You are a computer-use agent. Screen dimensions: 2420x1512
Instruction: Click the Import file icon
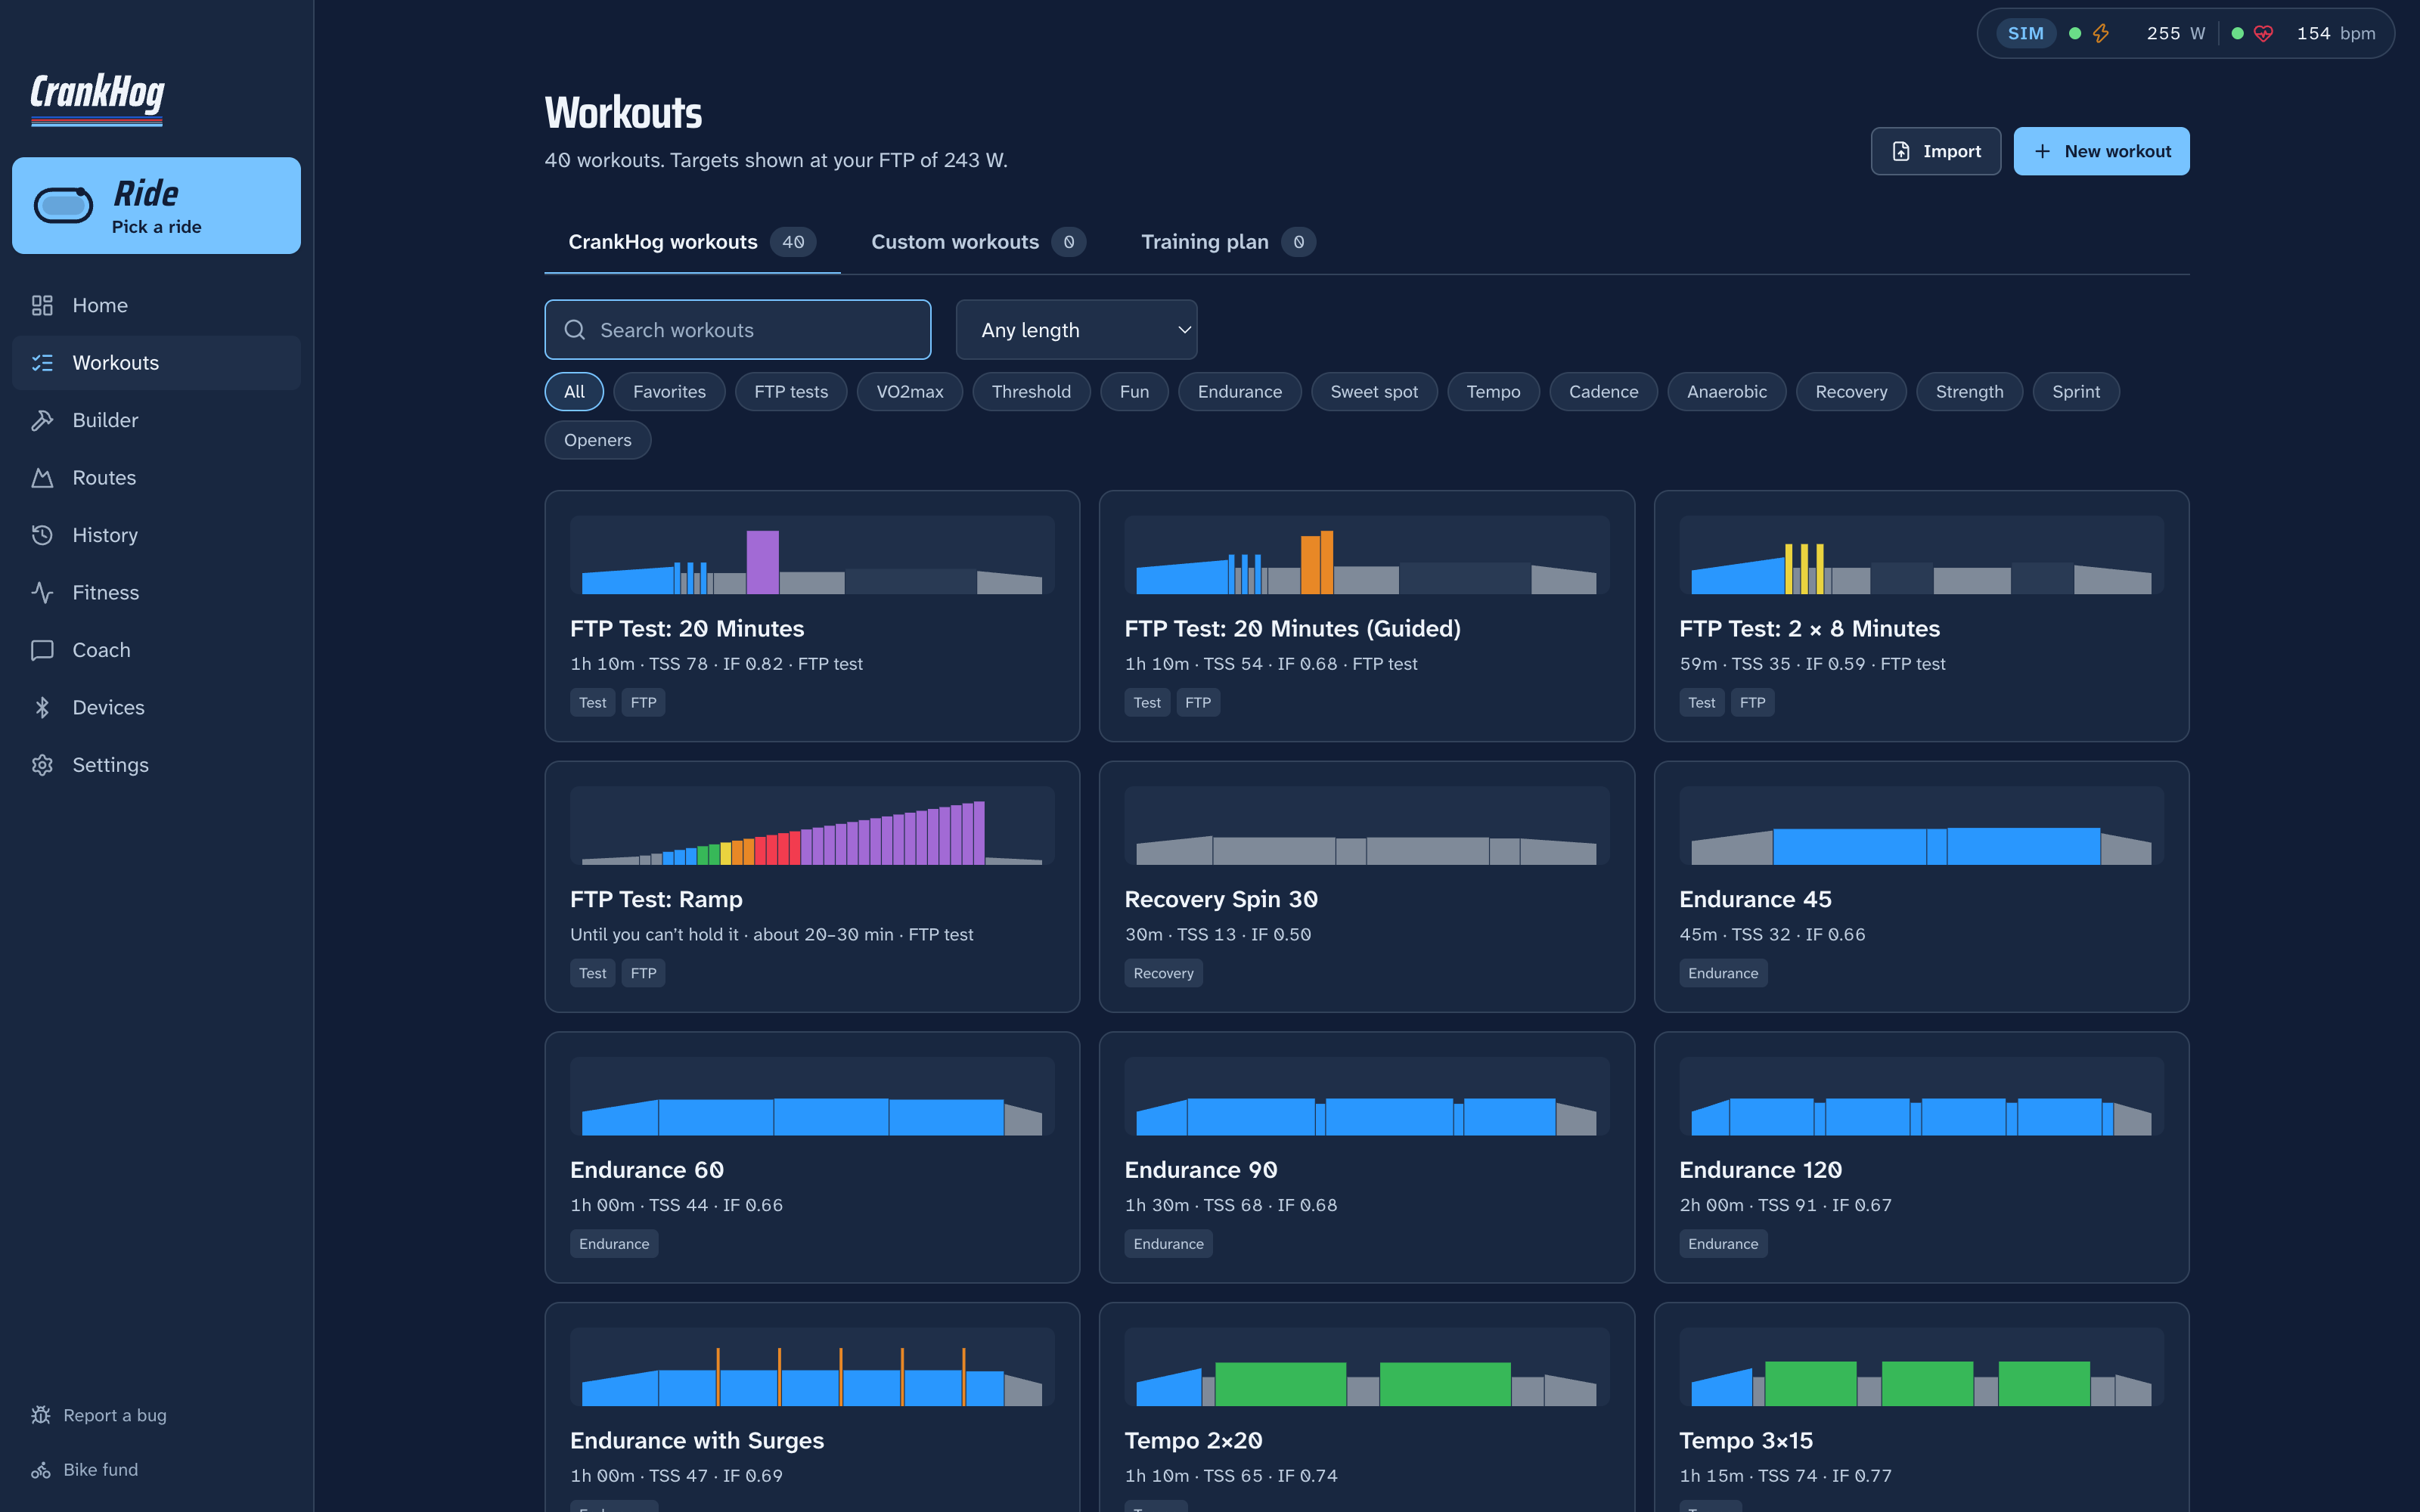[x=1901, y=151]
